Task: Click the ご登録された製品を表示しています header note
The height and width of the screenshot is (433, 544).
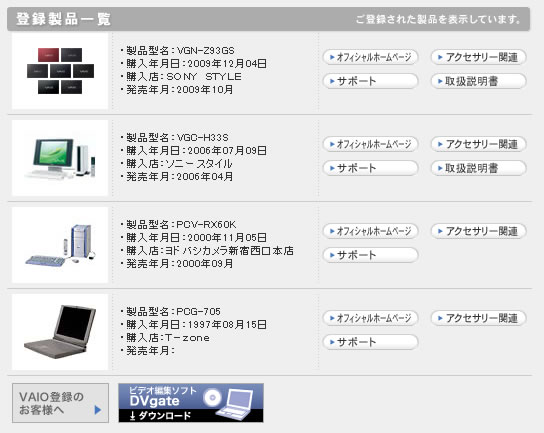Action: [438, 19]
